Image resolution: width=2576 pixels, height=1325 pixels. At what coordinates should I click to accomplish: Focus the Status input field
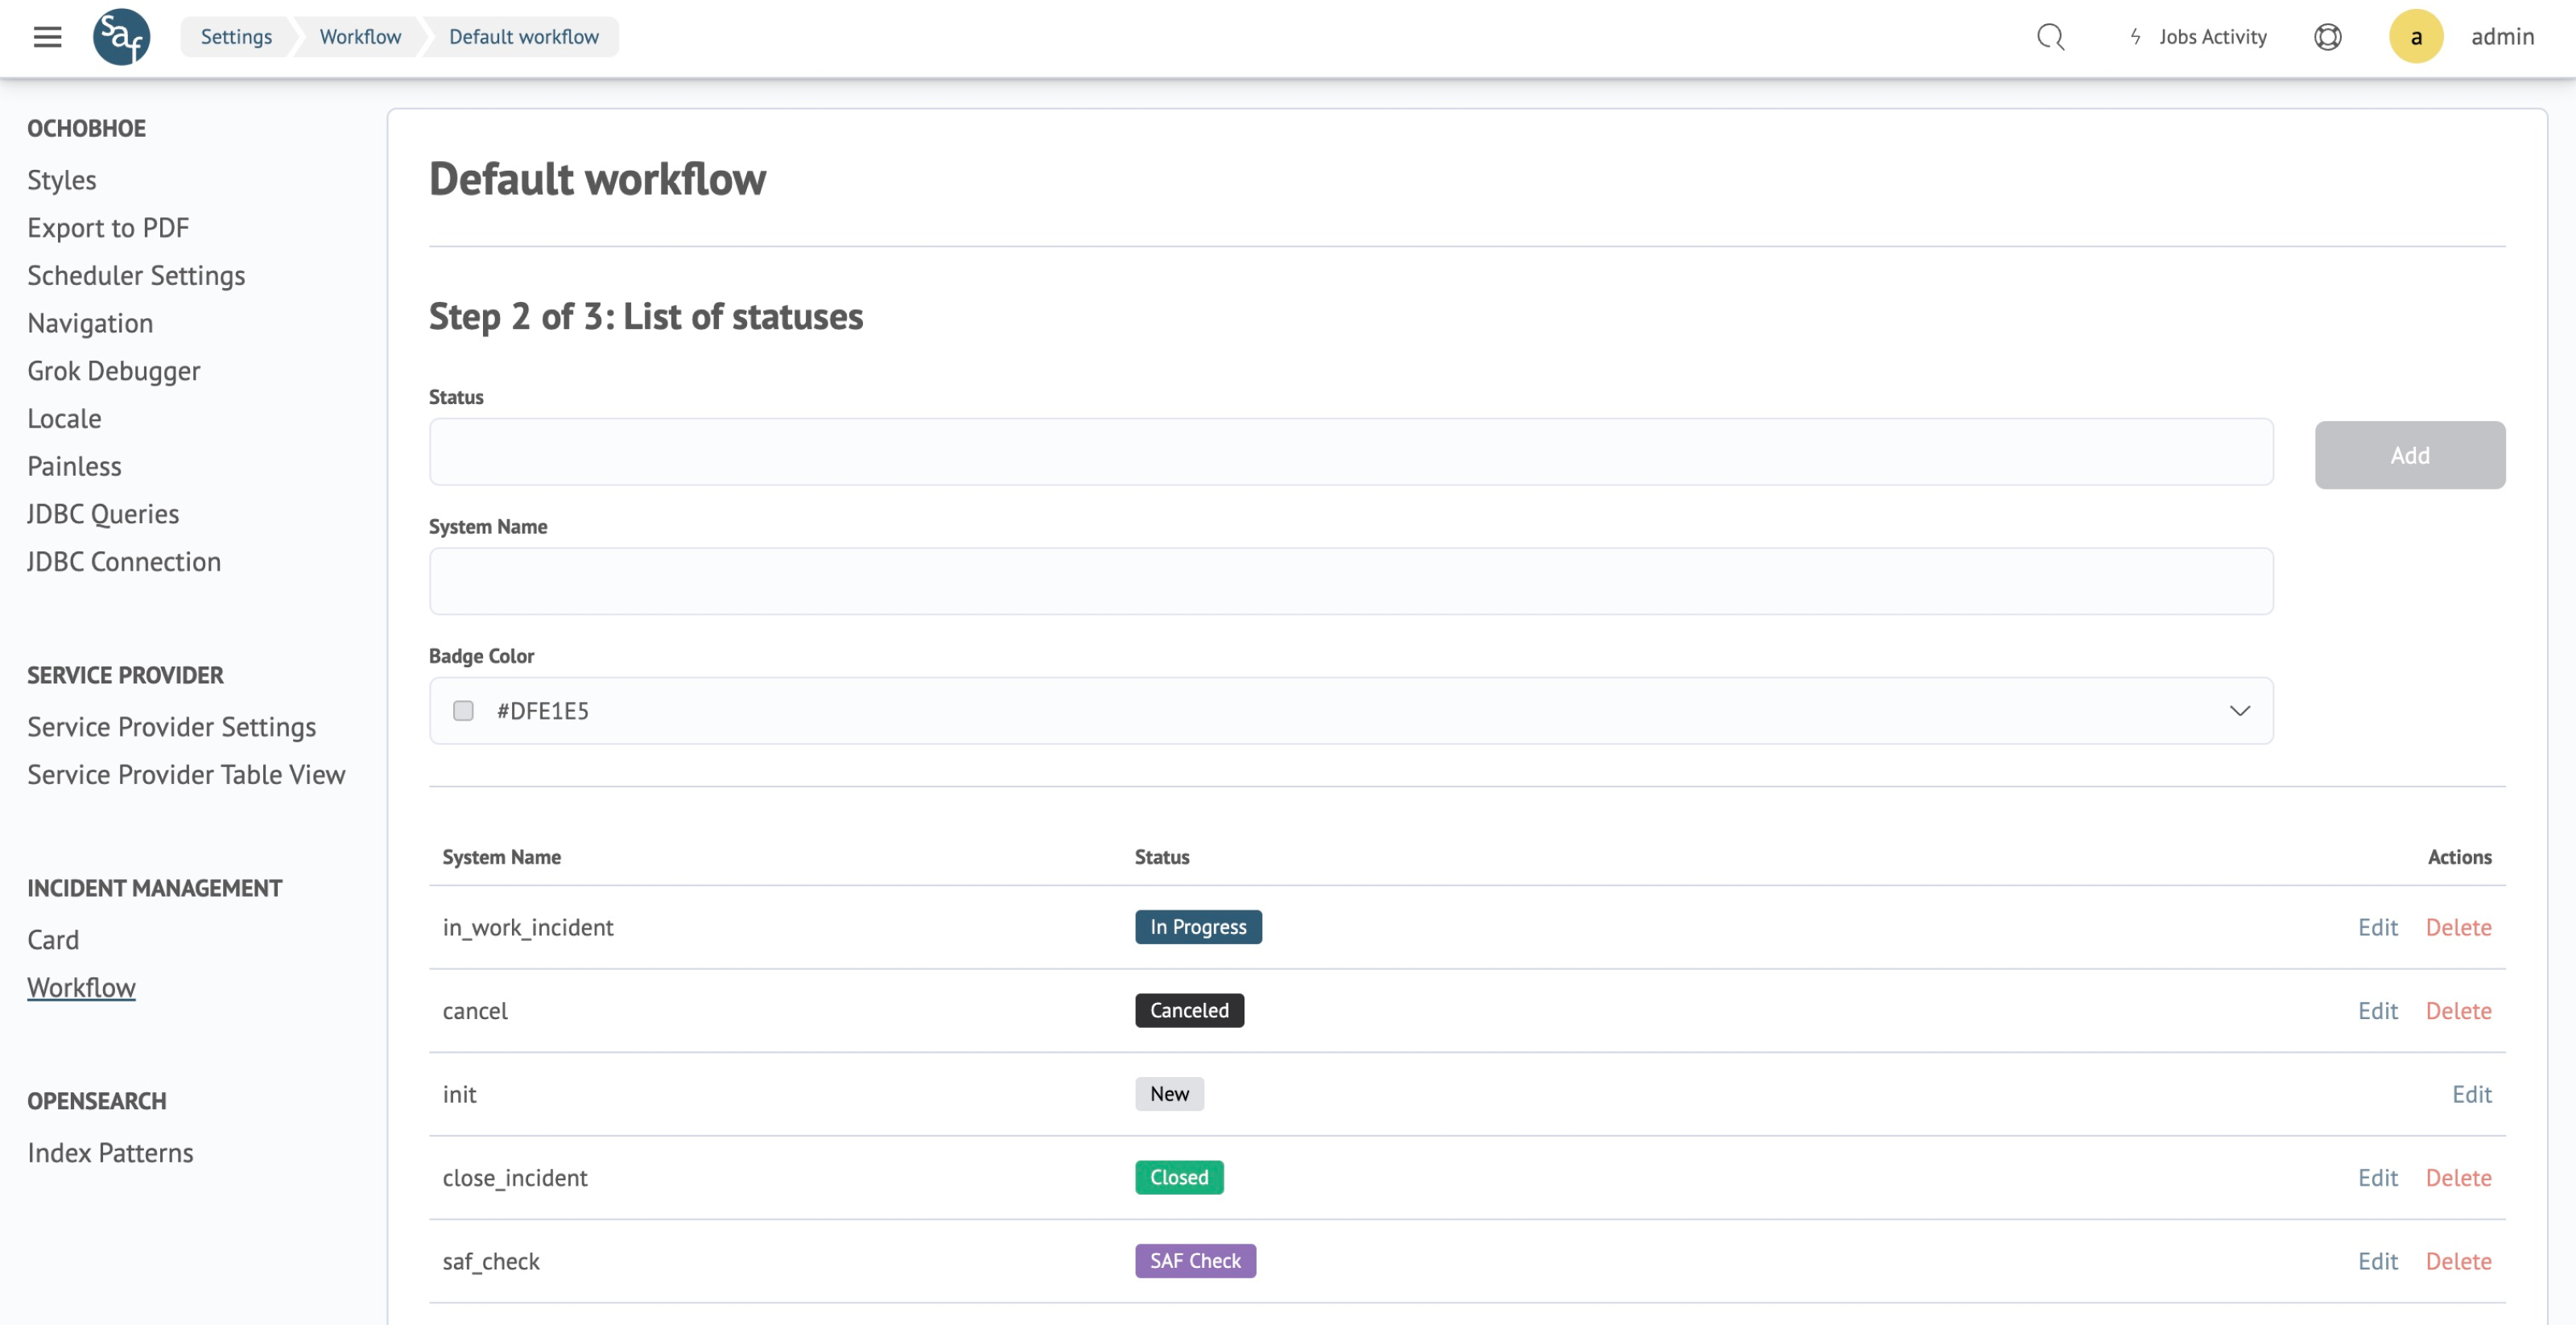click(1350, 452)
